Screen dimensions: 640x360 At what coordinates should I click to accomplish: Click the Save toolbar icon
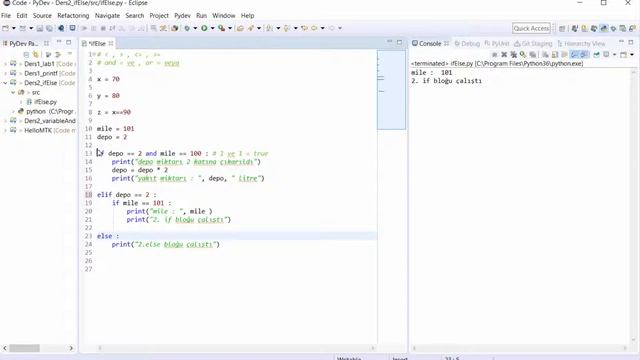click(x=40, y=28)
